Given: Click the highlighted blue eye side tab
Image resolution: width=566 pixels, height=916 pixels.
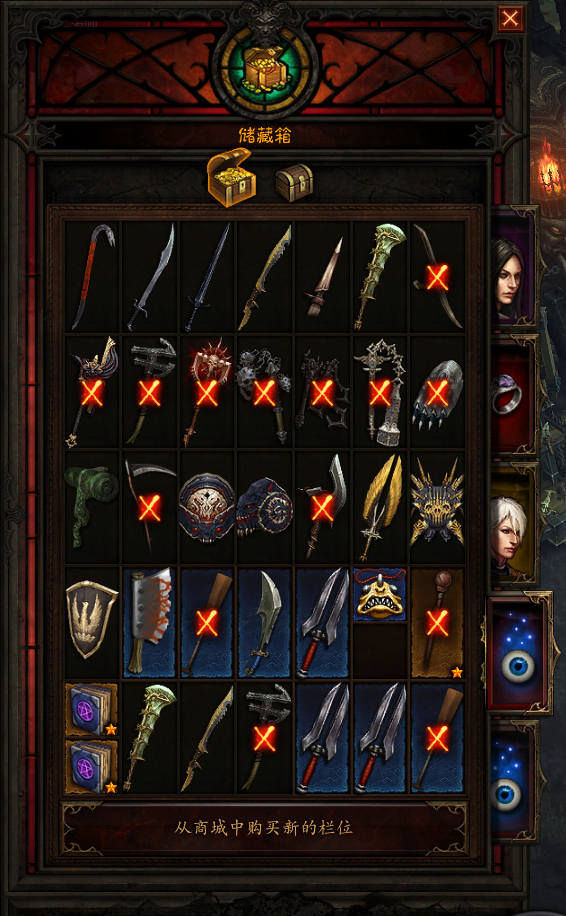Looking at the screenshot, I should click(x=518, y=653).
